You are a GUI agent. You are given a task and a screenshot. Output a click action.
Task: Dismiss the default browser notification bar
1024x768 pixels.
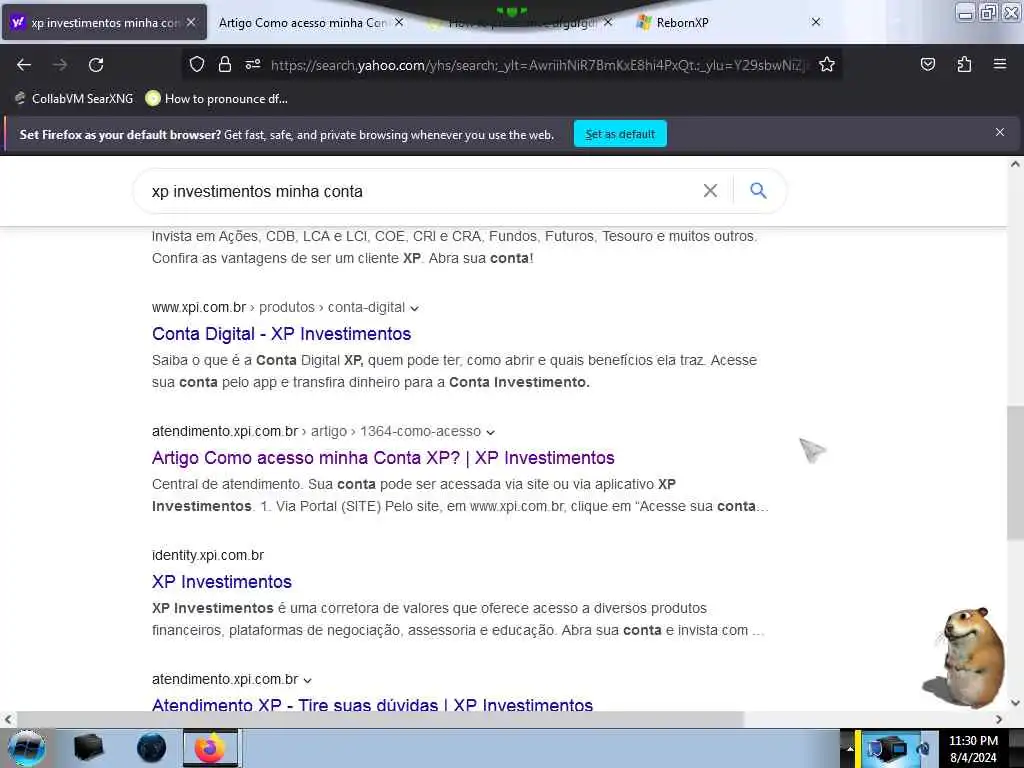tap(999, 132)
